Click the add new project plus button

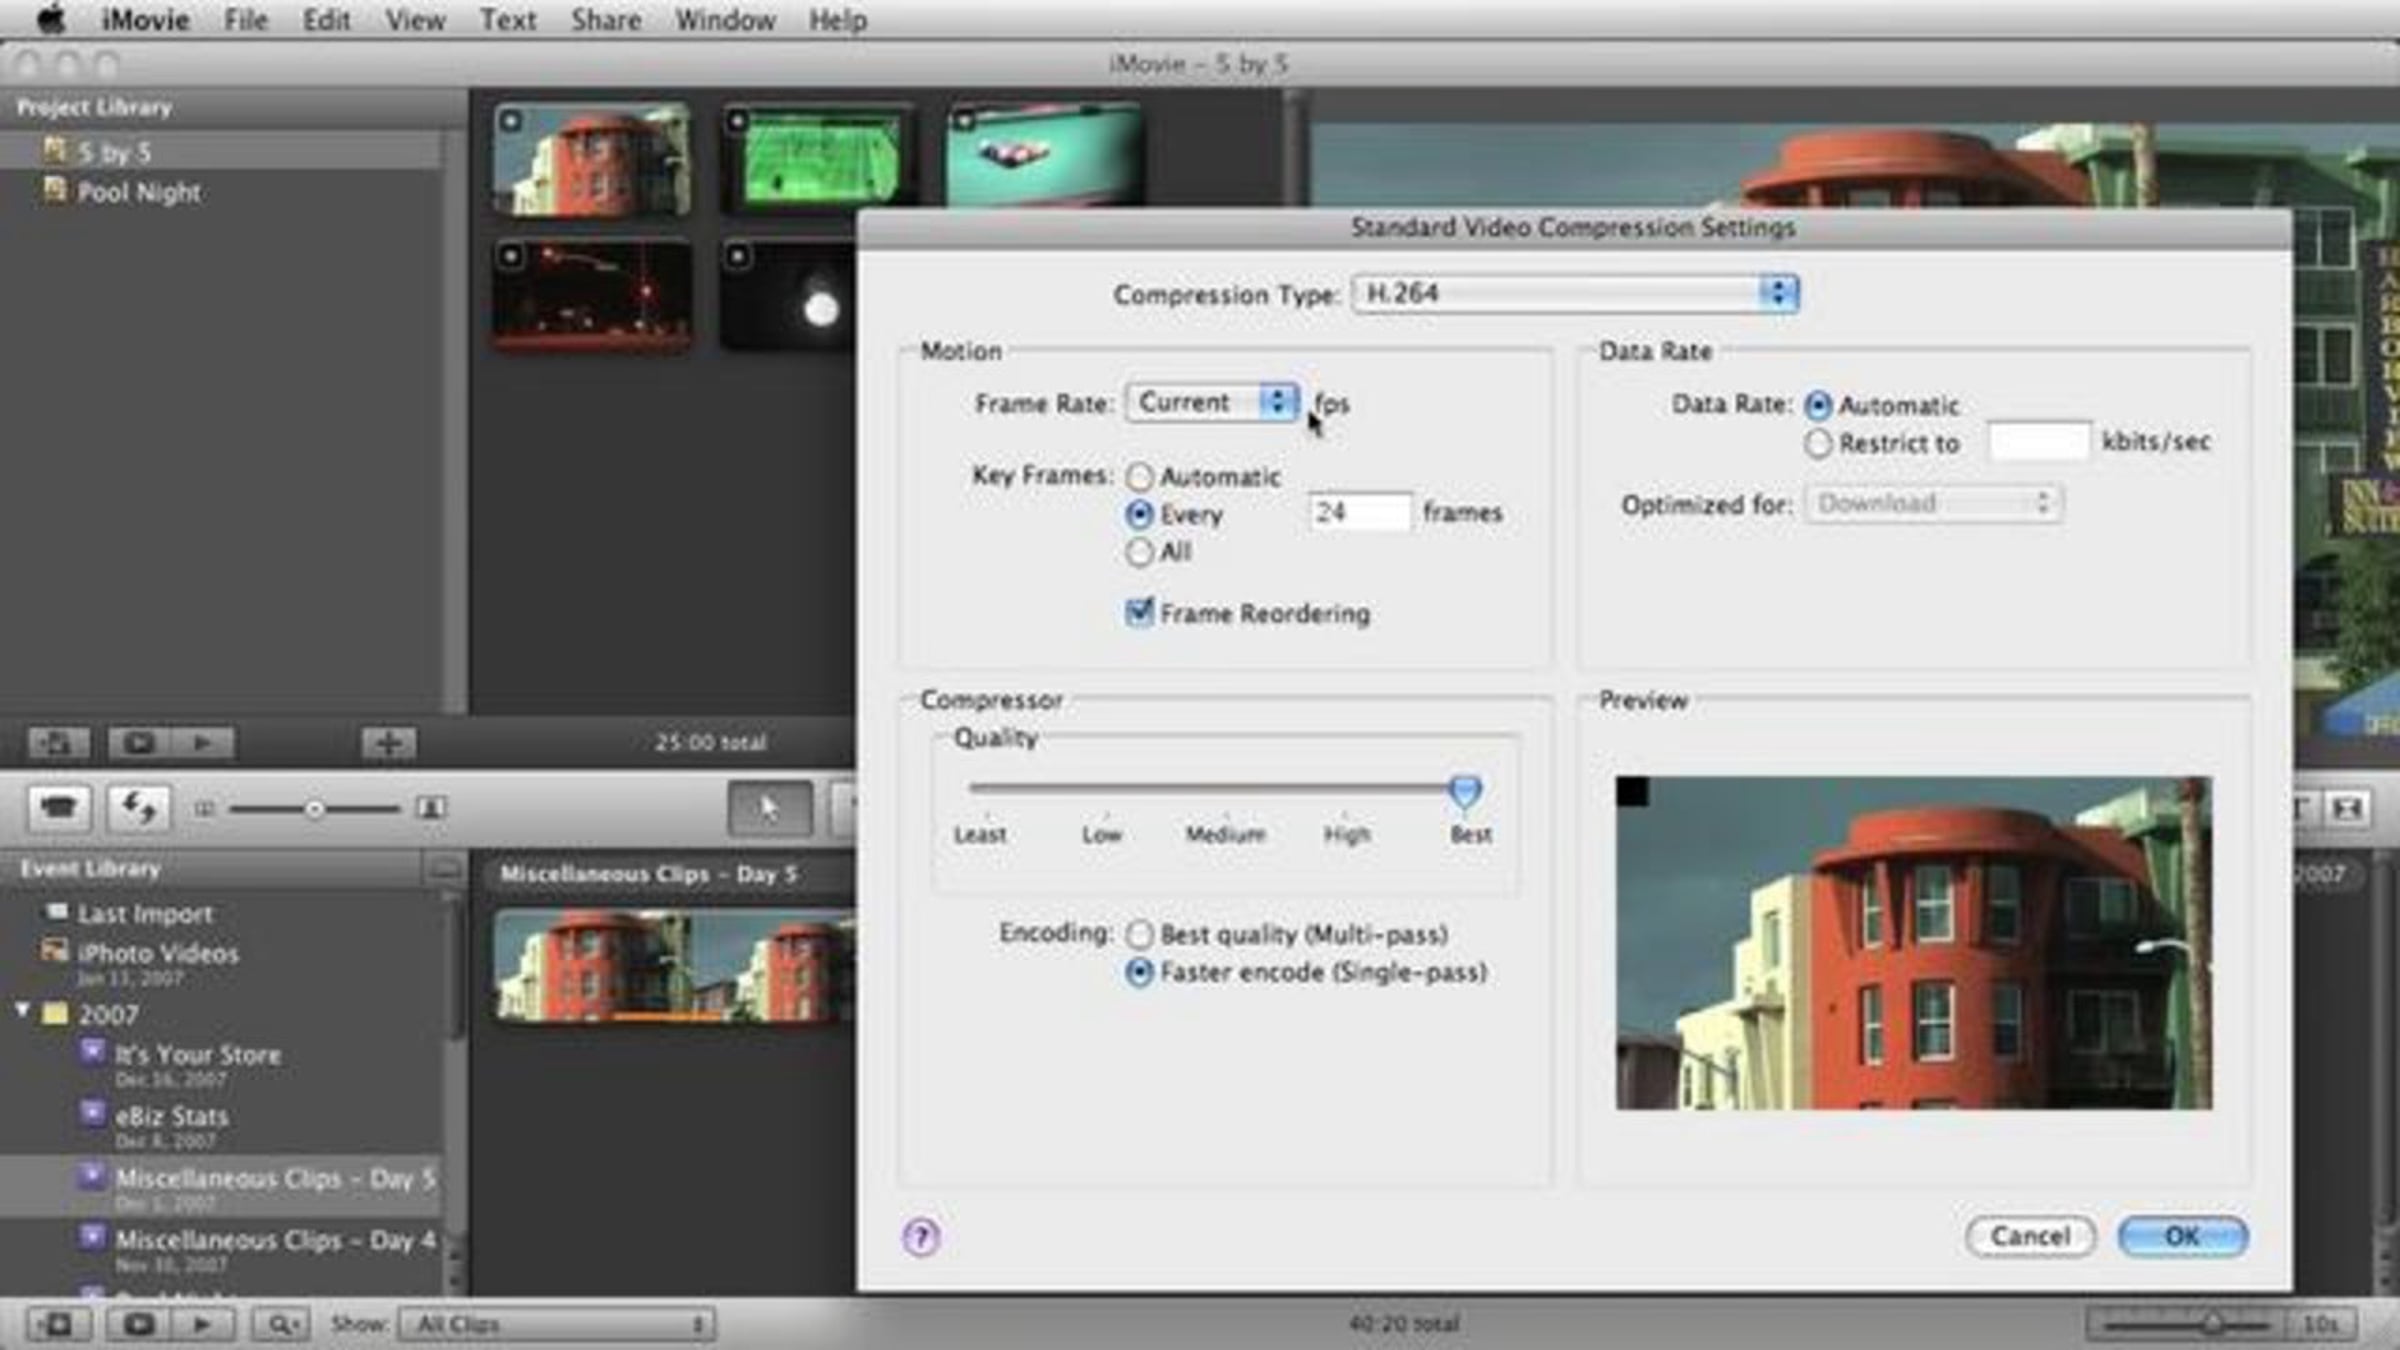click(388, 743)
